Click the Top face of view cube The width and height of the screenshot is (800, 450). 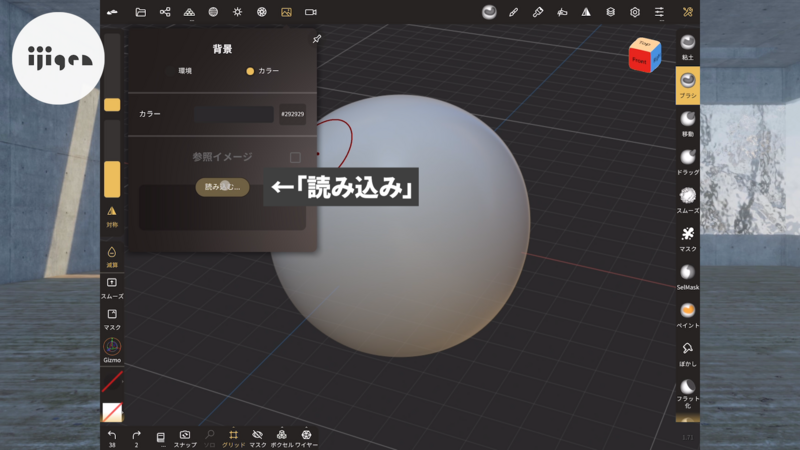pos(645,44)
